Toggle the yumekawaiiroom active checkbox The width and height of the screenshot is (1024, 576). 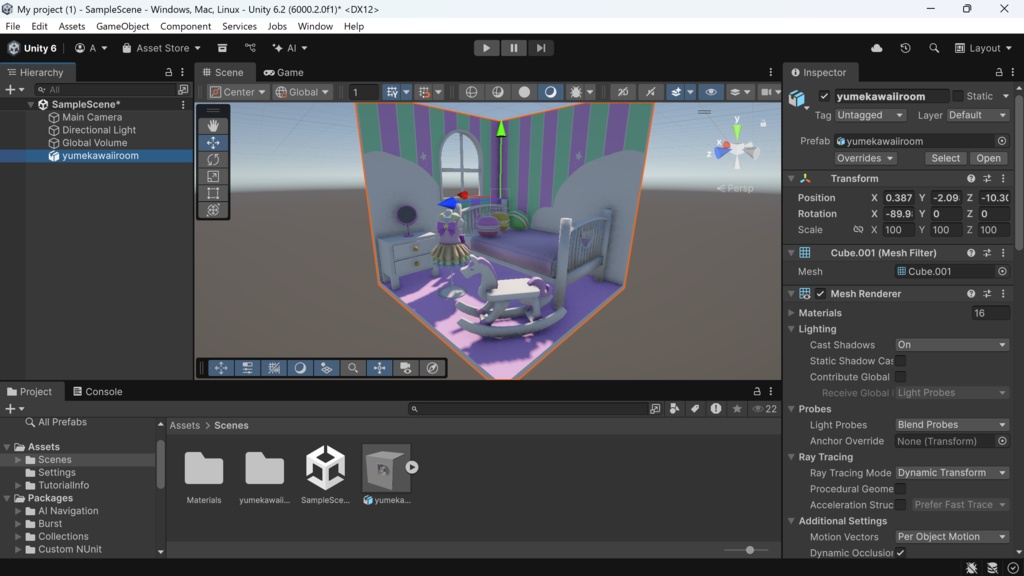pos(824,96)
